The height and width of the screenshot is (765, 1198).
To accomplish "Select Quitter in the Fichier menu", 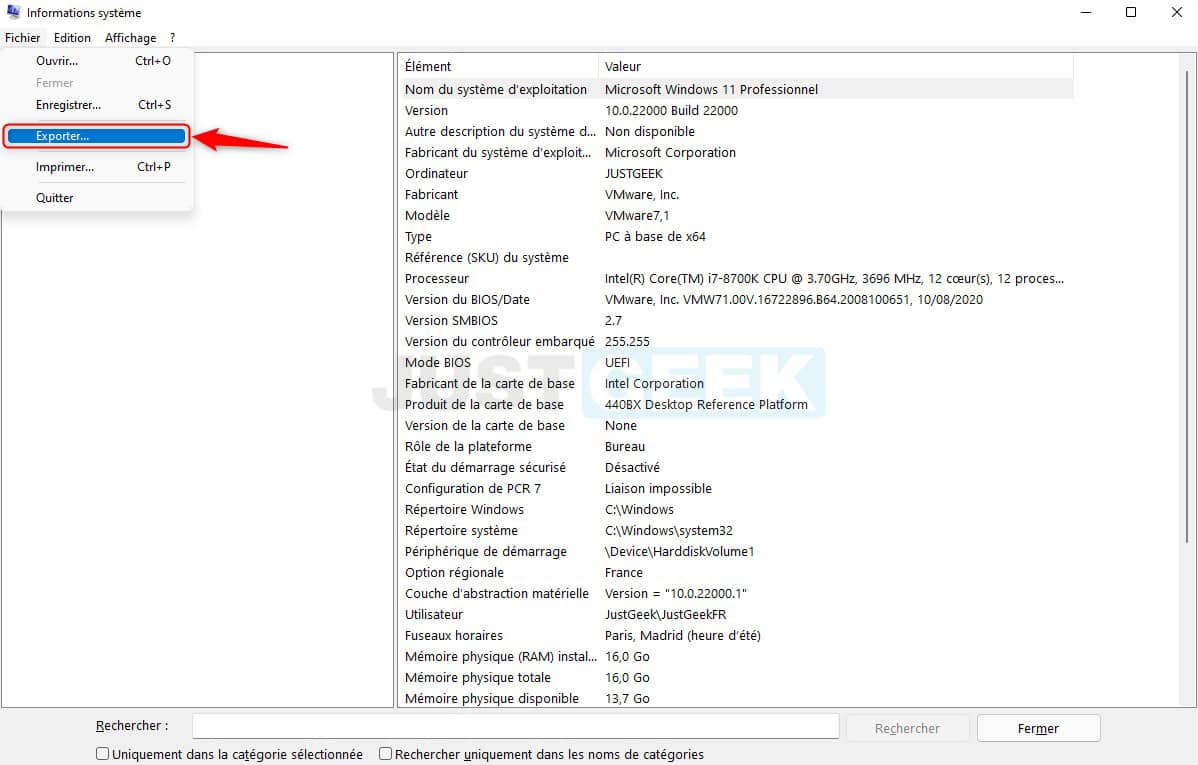I will pyautogui.click(x=97, y=198).
